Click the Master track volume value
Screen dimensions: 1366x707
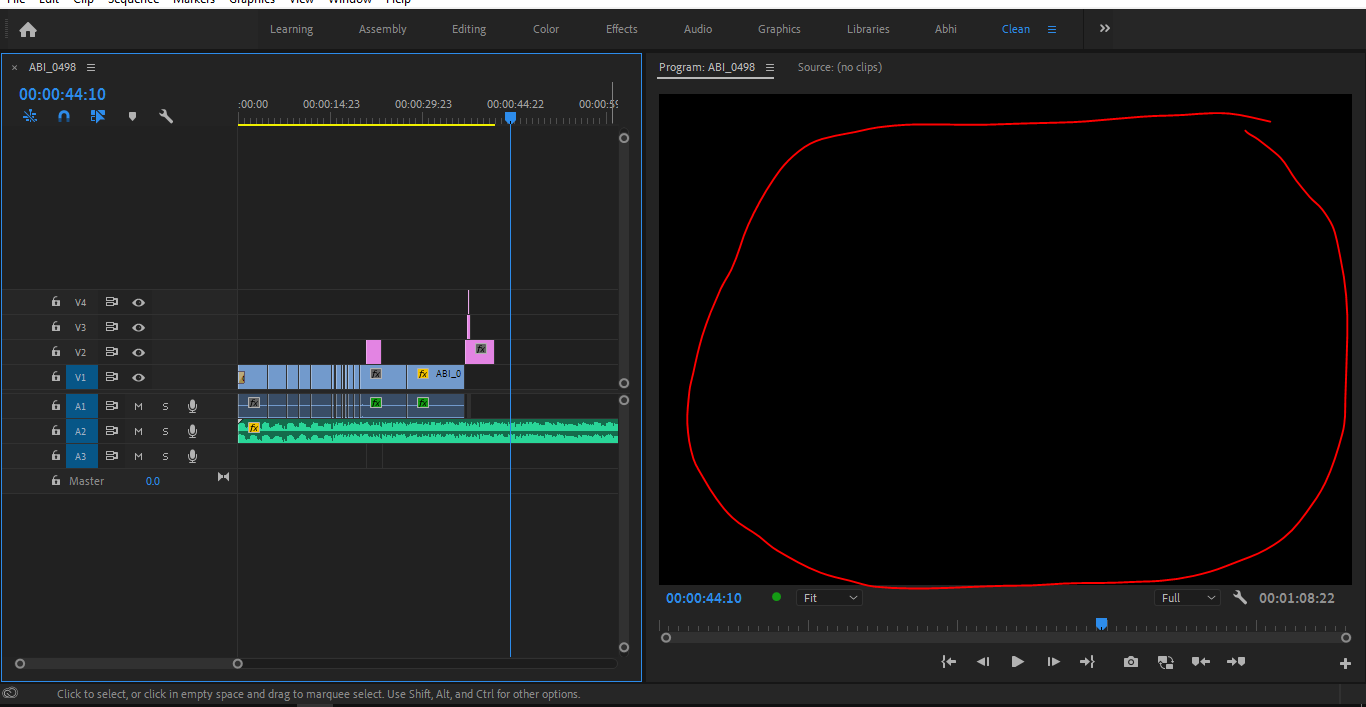[153, 481]
